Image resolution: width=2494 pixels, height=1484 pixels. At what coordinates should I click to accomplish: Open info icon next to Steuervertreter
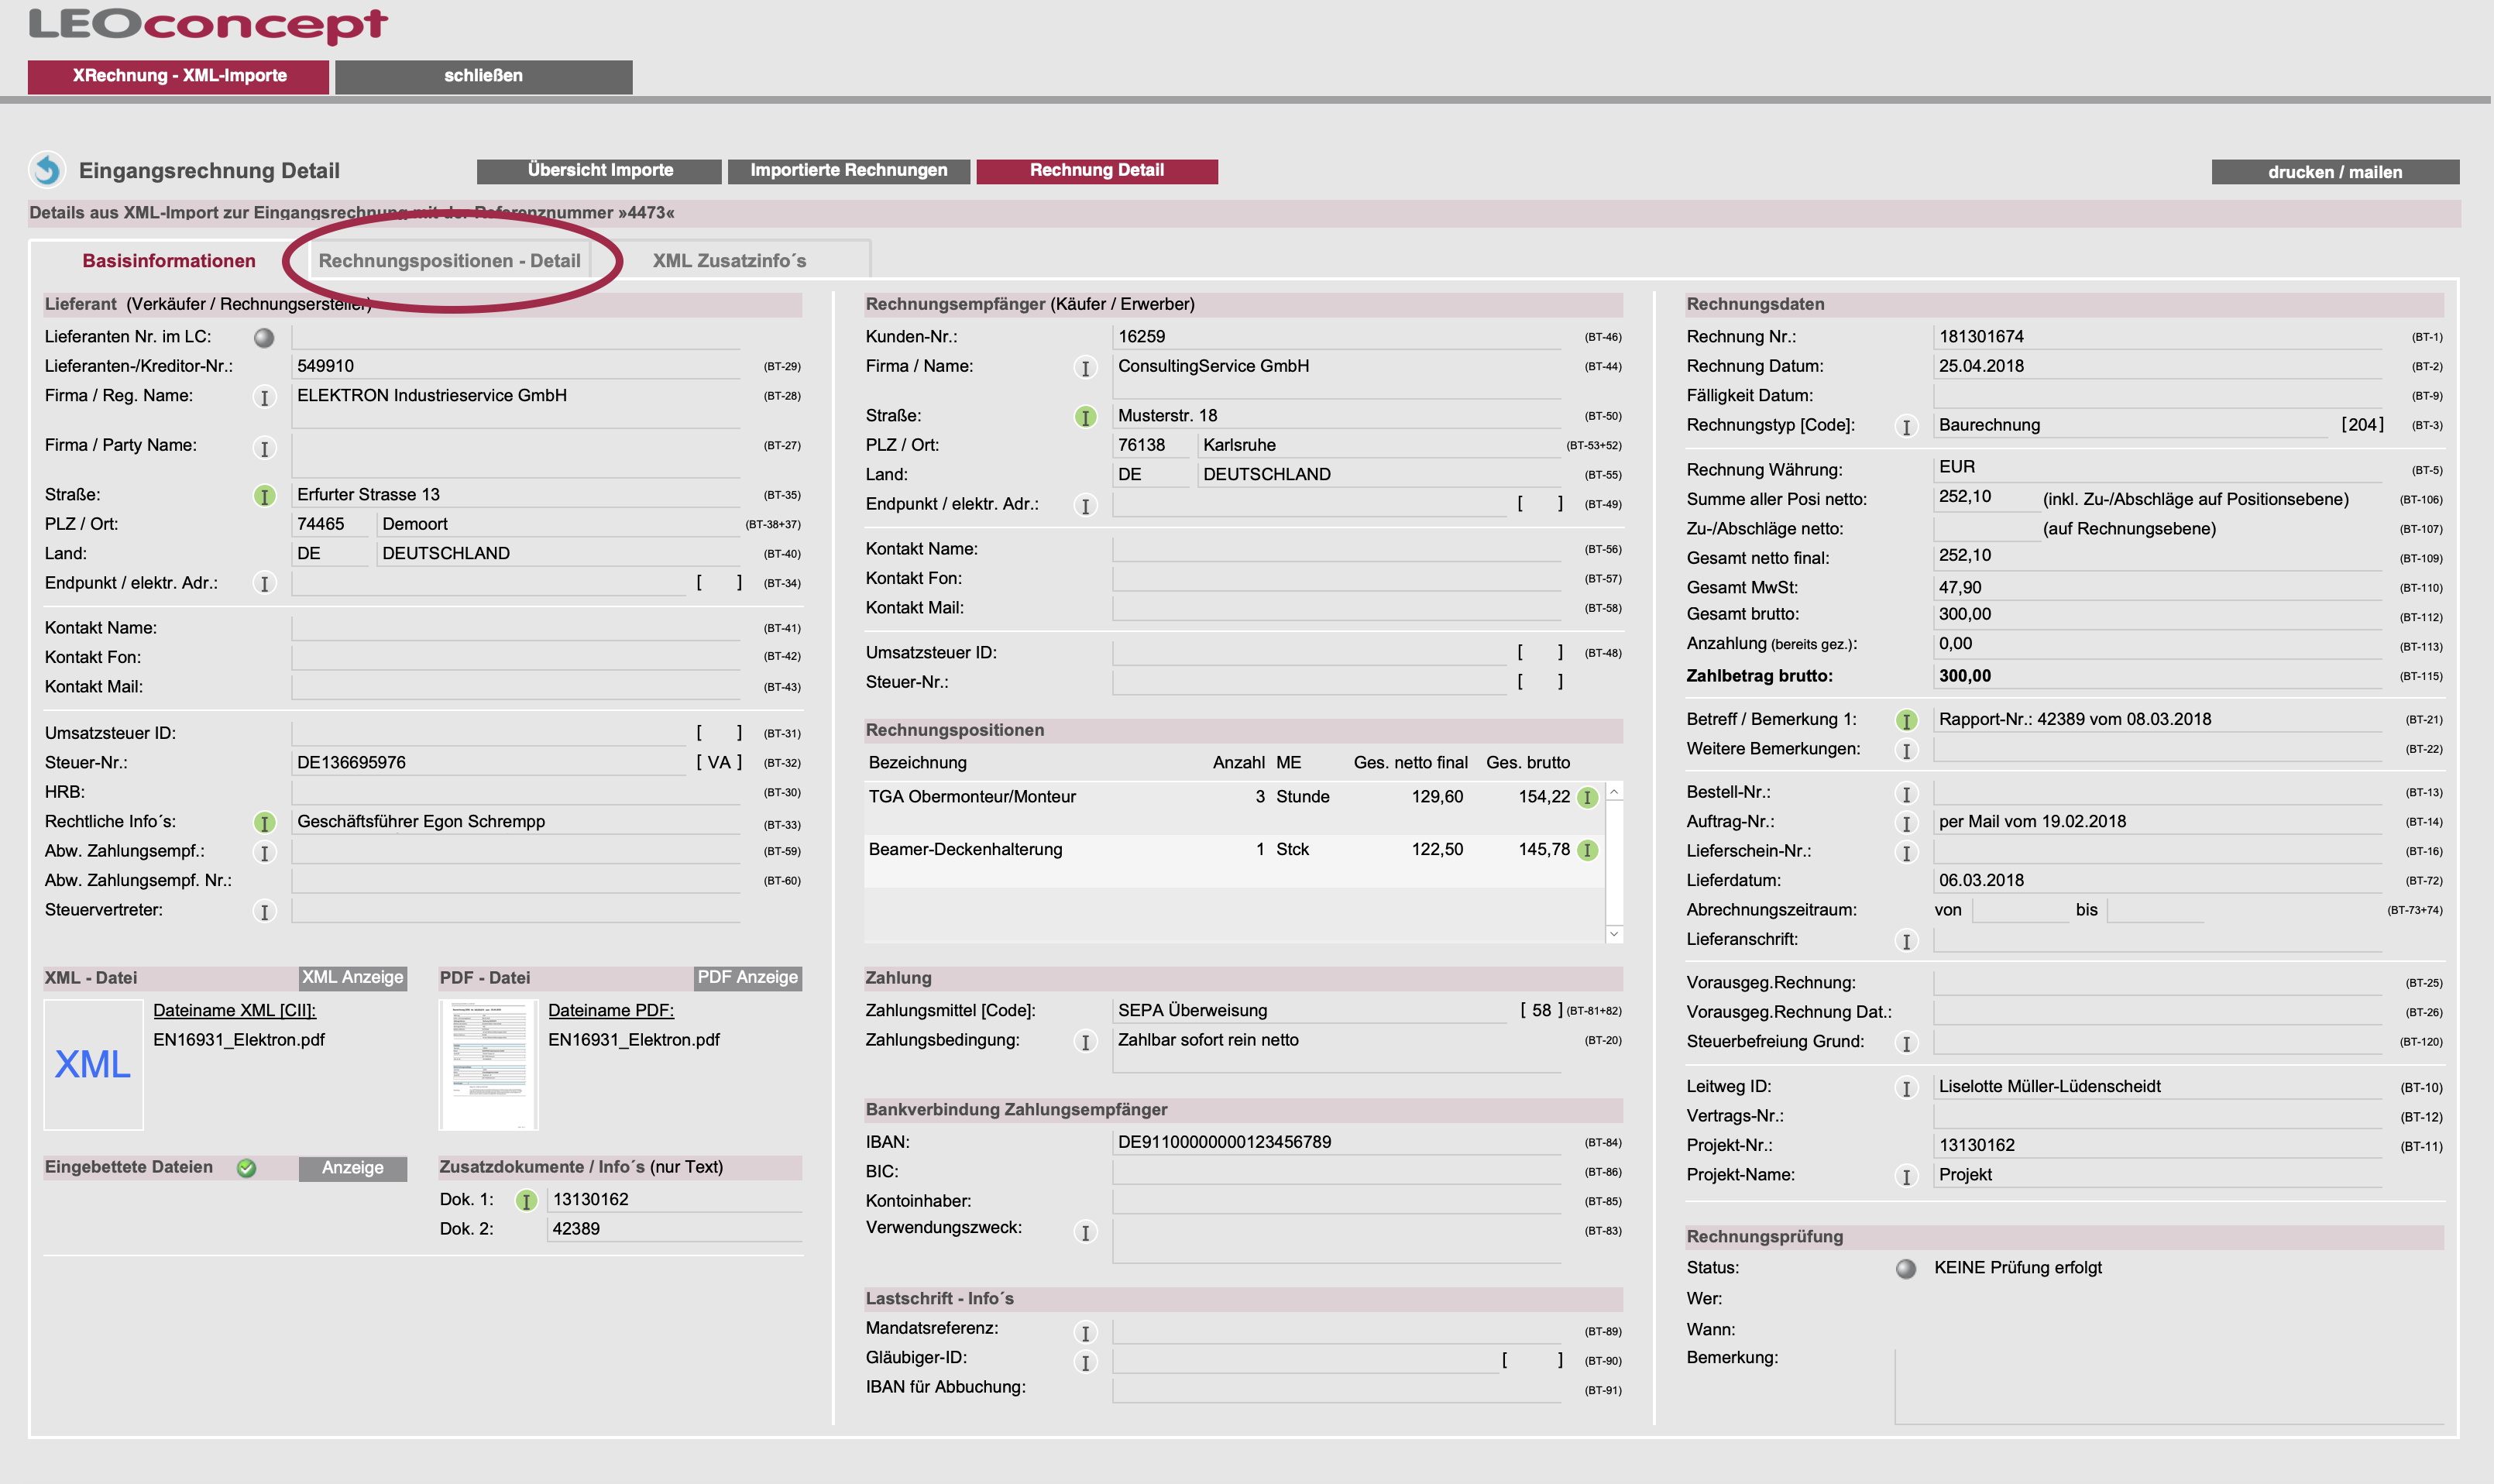[x=264, y=911]
